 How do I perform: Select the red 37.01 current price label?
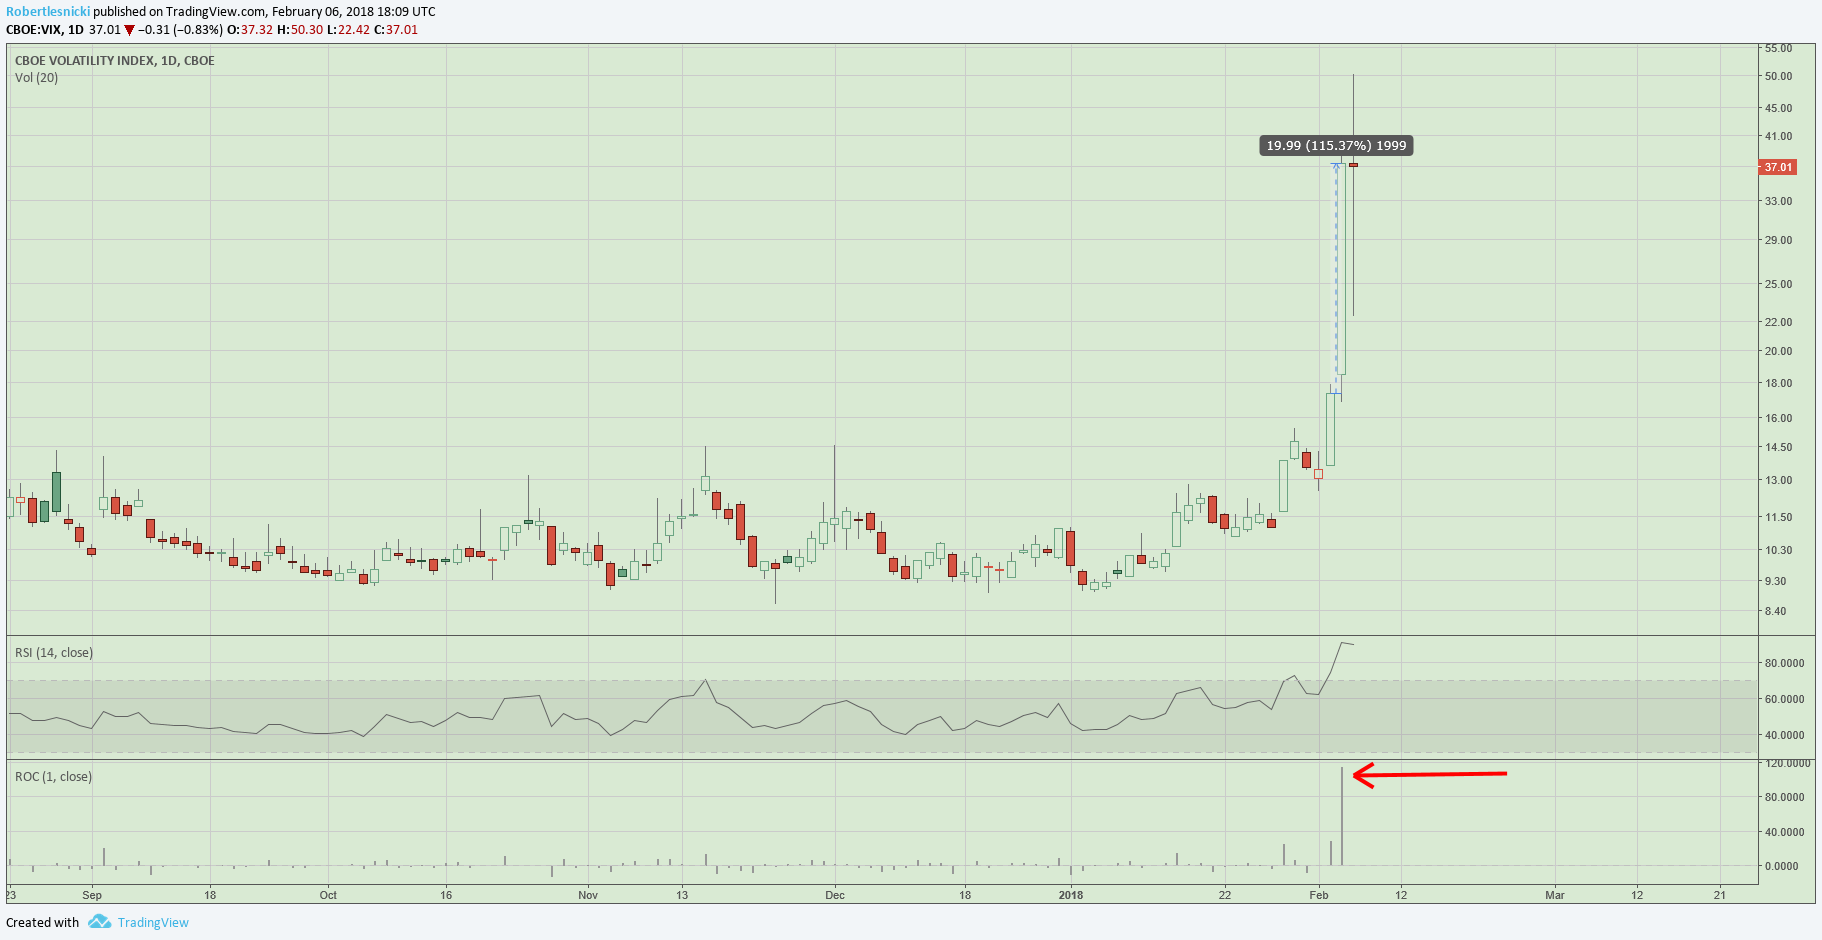point(1778,167)
